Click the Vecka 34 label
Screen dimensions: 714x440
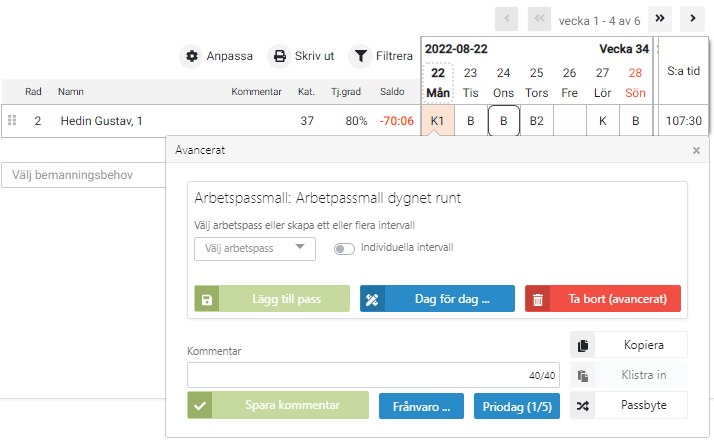[624, 49]
